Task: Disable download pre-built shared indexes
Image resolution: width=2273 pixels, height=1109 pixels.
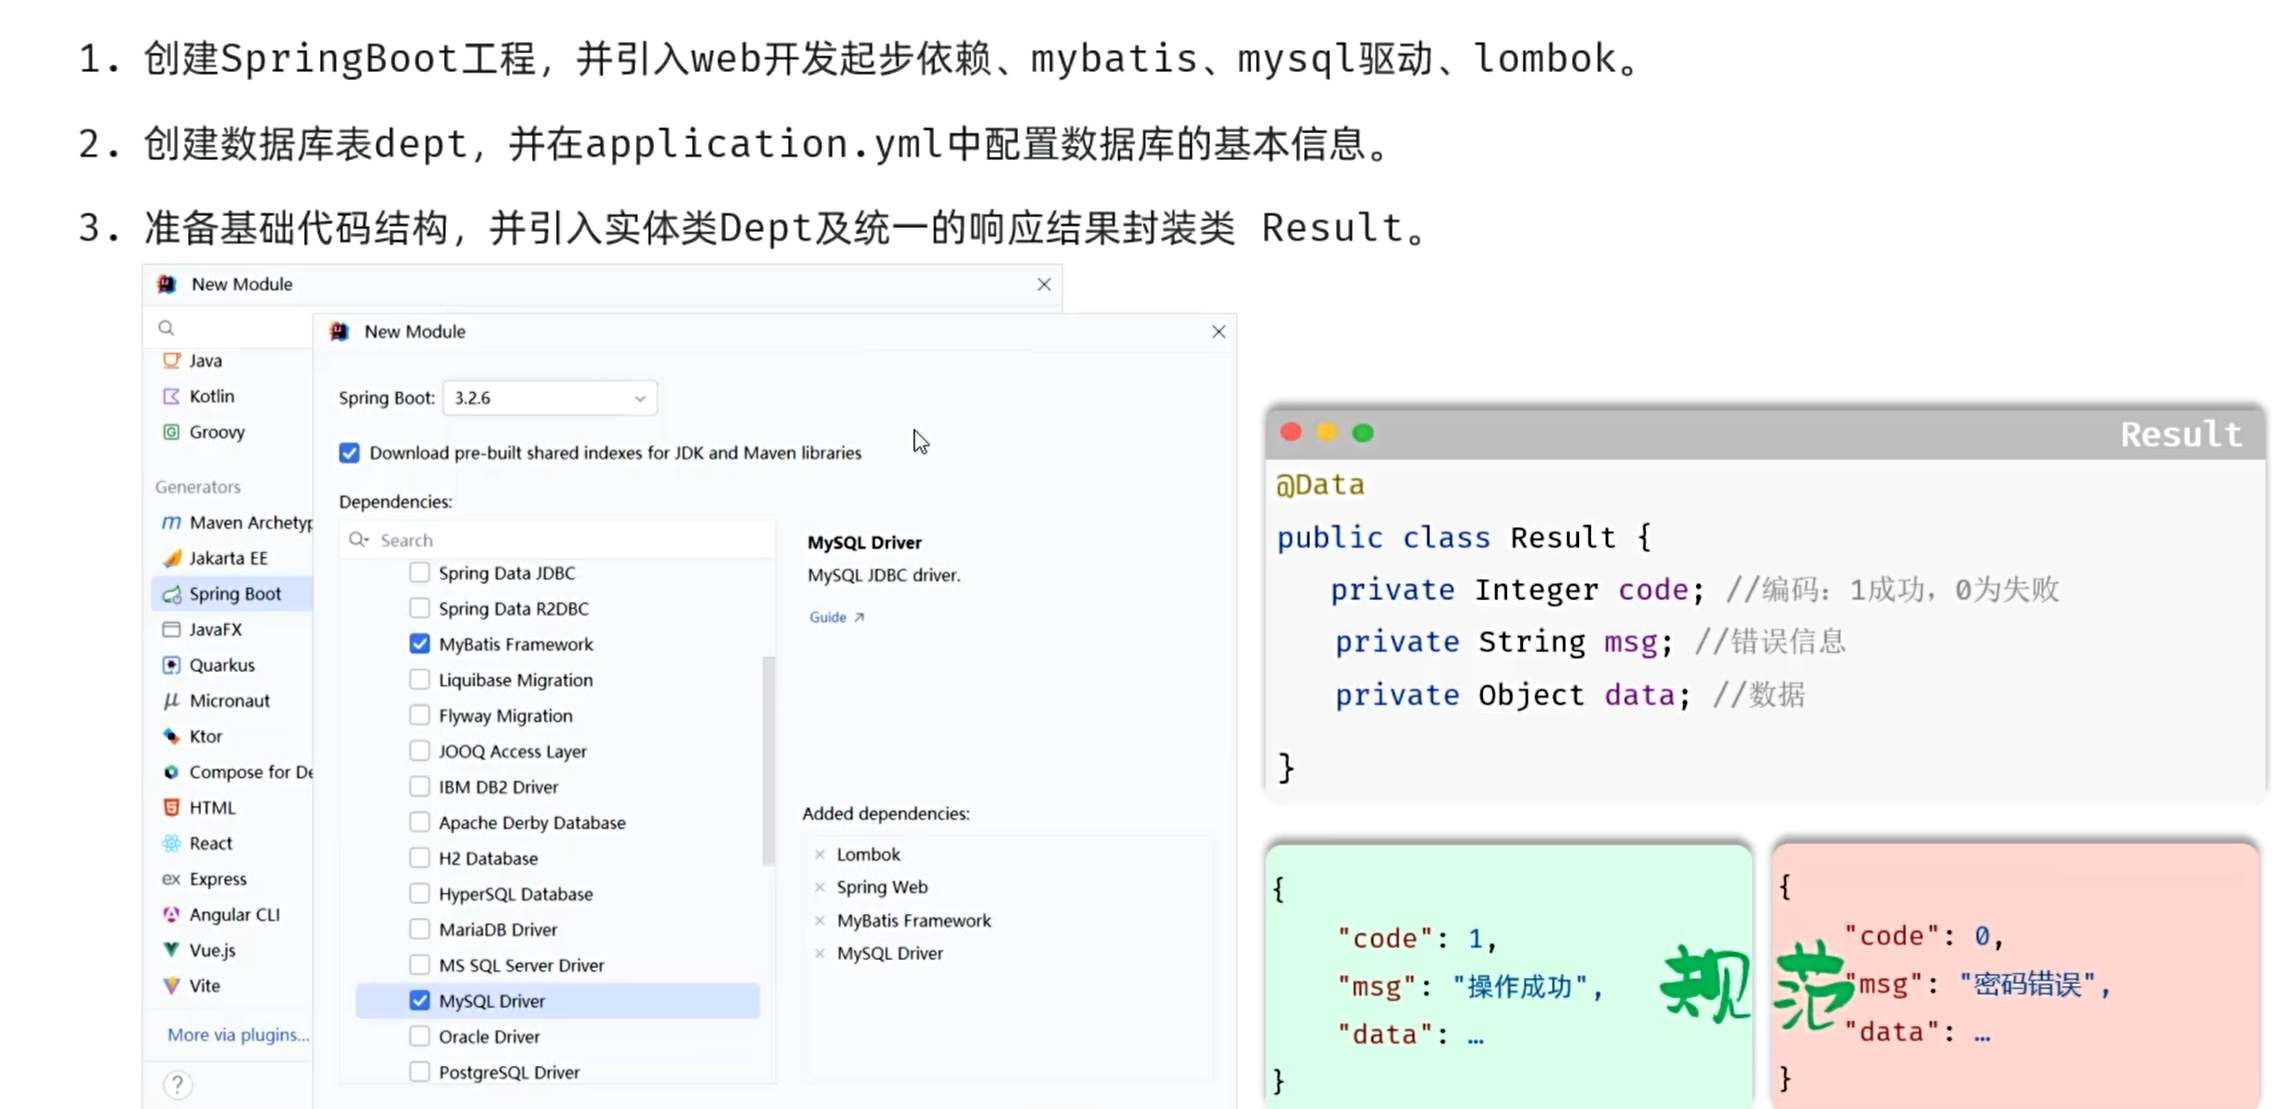Action: tap(349, 453)
